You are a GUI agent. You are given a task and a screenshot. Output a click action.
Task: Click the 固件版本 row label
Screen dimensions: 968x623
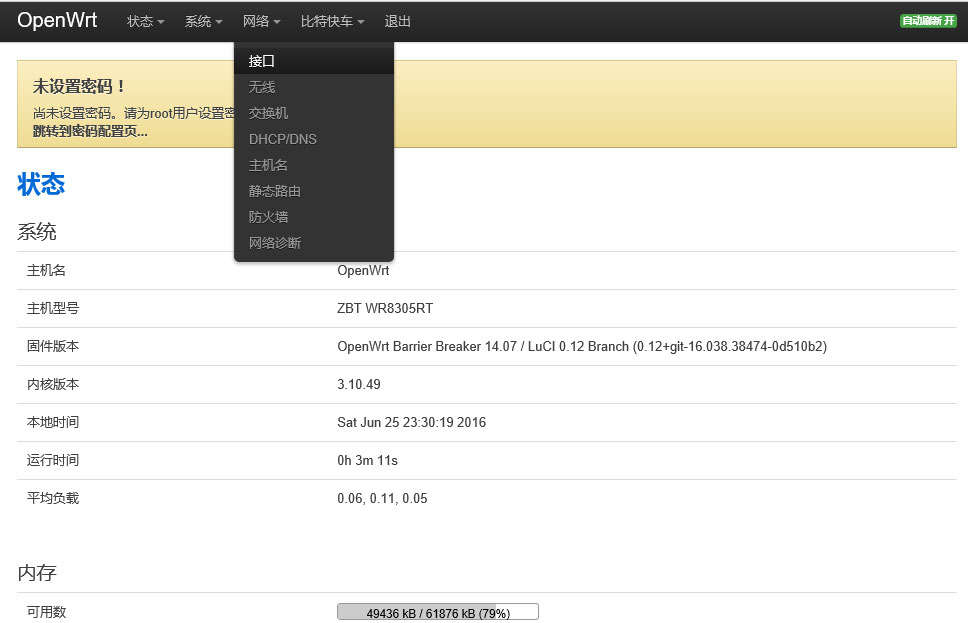coord(53,346)
